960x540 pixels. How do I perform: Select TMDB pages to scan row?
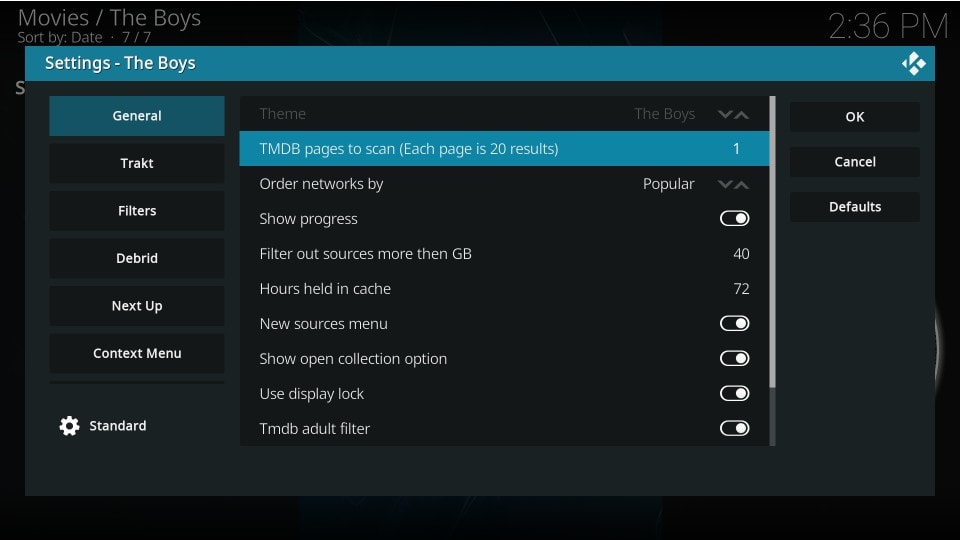click(504, 149)
